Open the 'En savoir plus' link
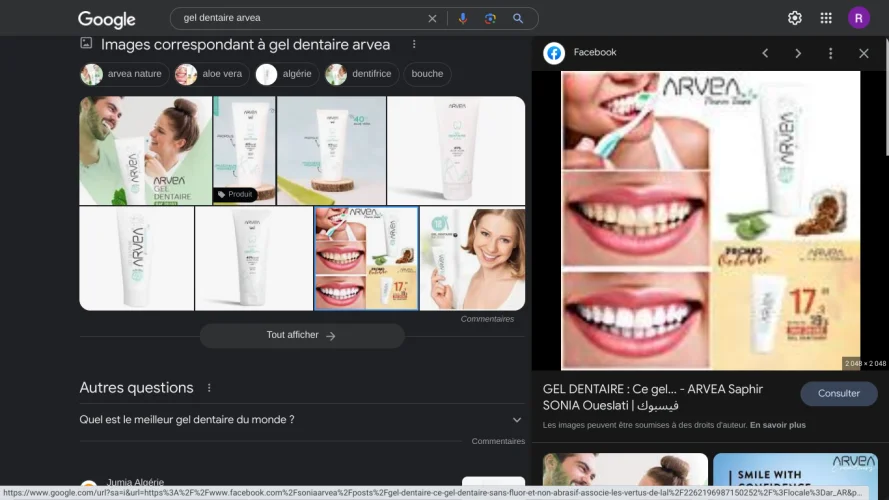Image resolution: width=889 pixels, height=500 pixels. tap(778, 425)
